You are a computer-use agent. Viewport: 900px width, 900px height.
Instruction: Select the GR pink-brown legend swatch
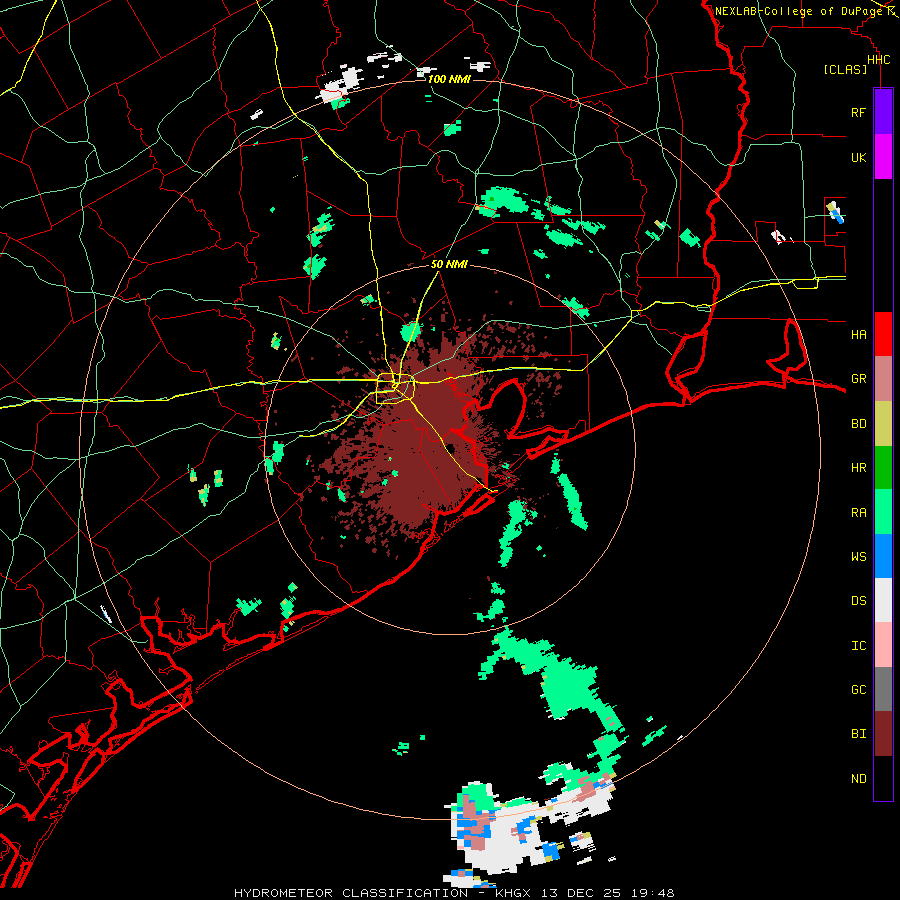click(883, 378)
